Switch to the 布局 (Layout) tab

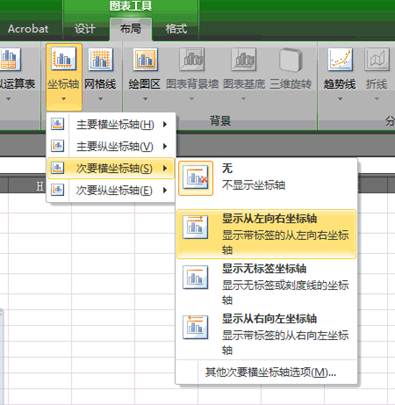[x=130, y=29]
